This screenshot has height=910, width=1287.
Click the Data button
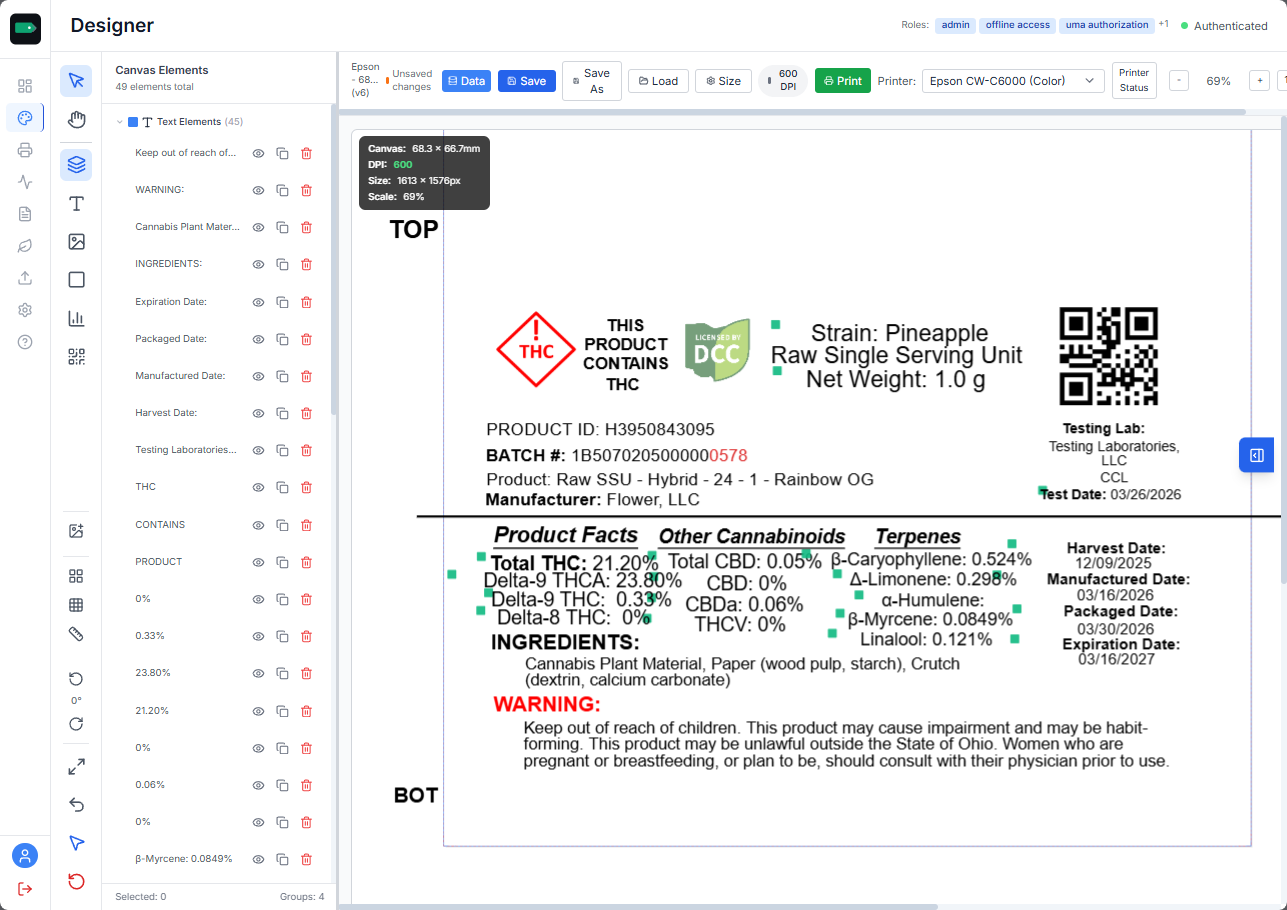466,81
